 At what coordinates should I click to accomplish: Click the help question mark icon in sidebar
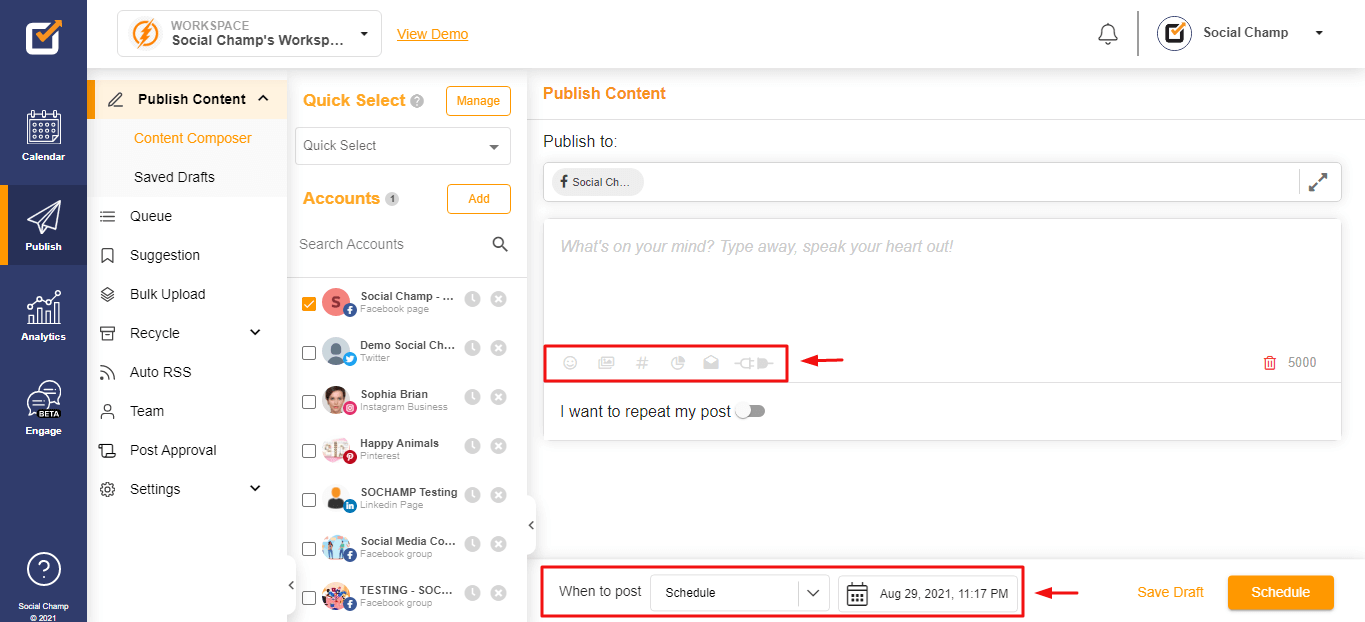[x=43, y=569]
